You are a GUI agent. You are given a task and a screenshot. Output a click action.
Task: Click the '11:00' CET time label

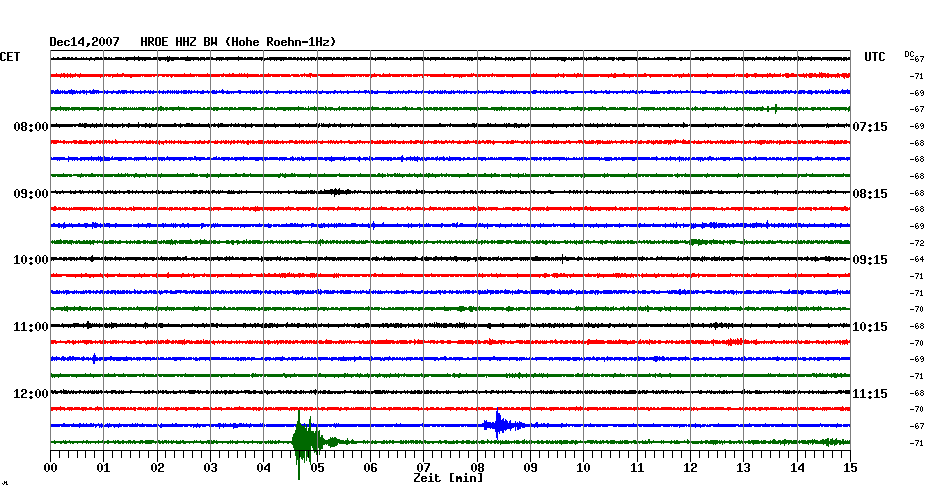point(31,327)
